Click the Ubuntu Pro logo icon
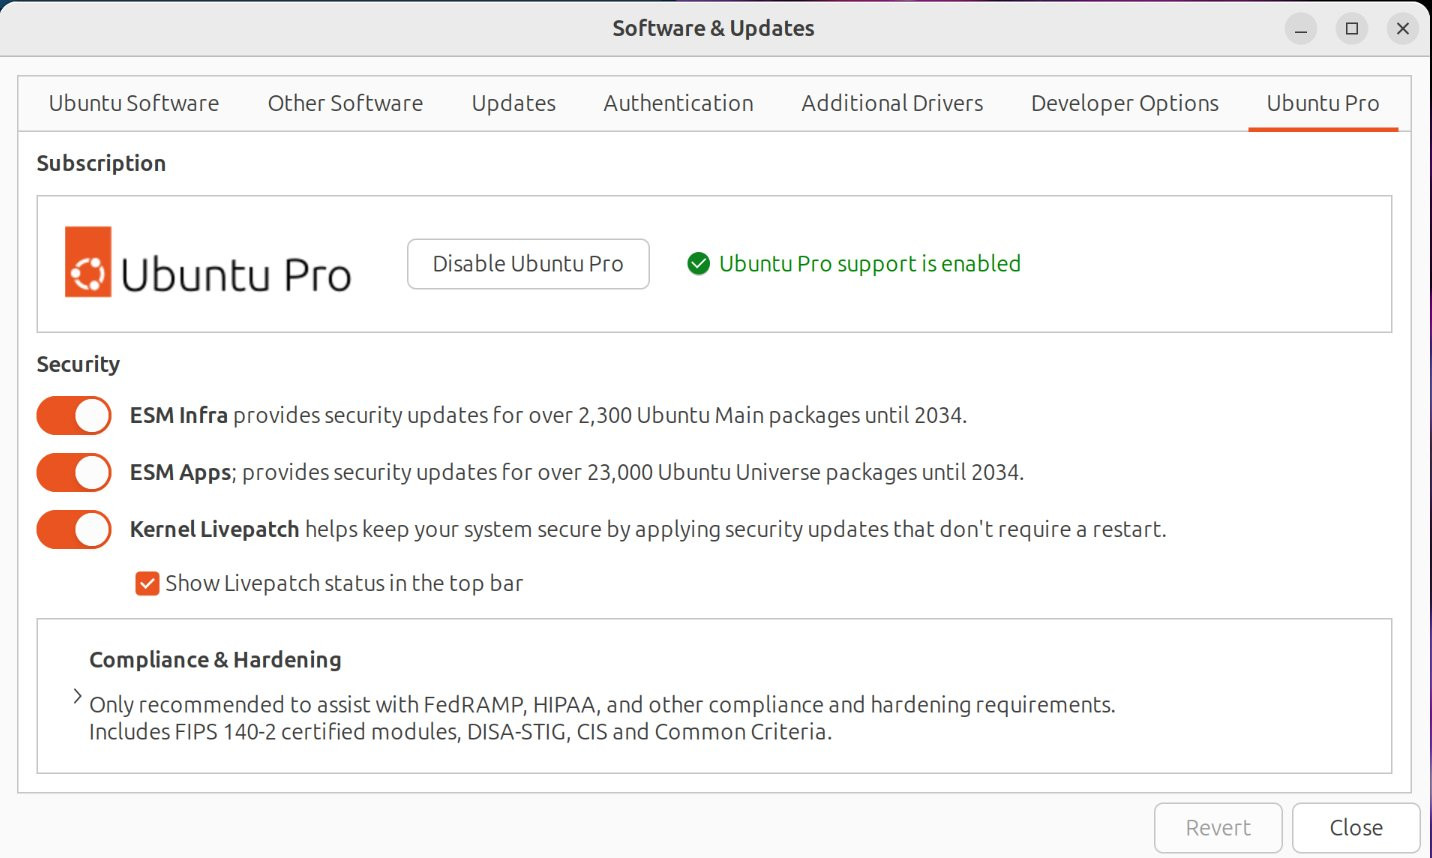The width and height of the screenshot is (1432, 858). (x=88, y=262)
